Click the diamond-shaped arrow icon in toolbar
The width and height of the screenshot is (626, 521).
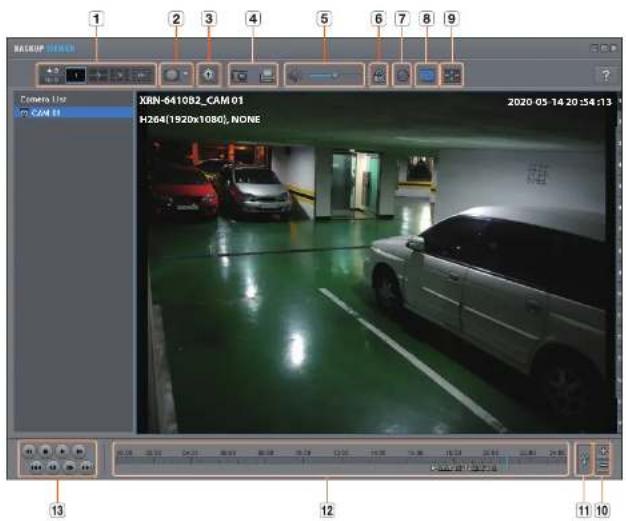[208, 75]
